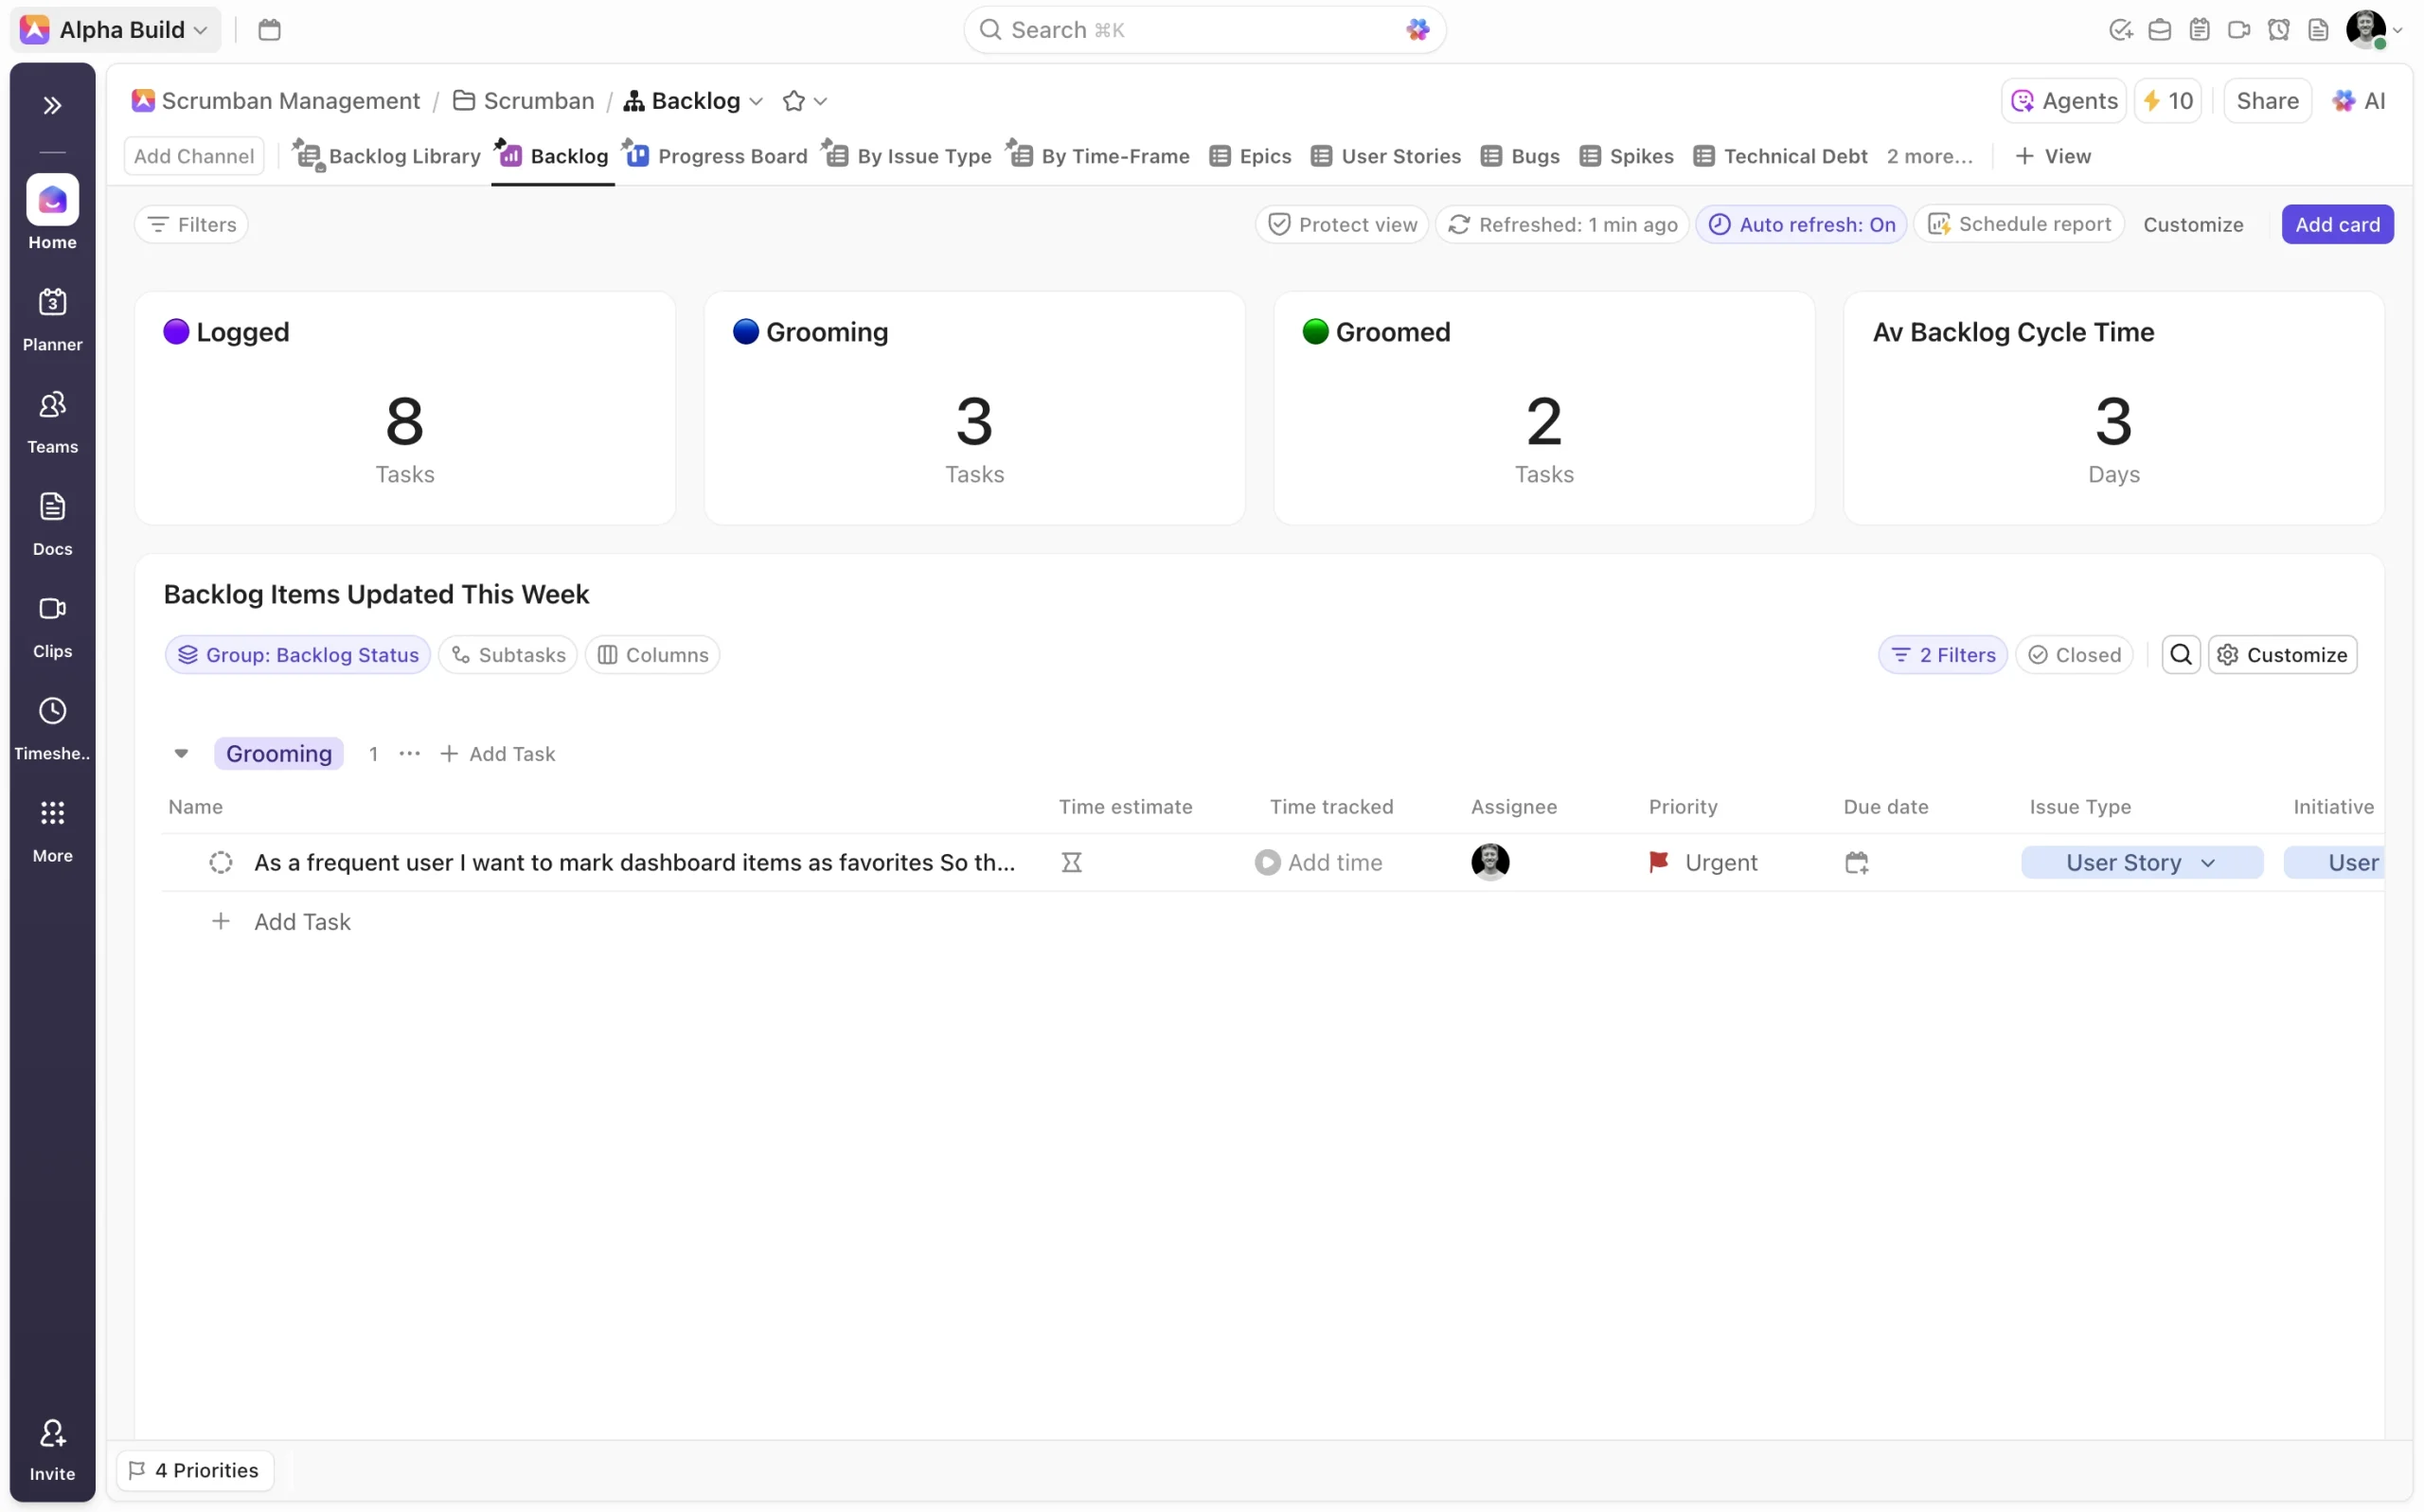The image size is (2424, 1512).
Task: Click the Add card button
Action: tap(2336, 224)
